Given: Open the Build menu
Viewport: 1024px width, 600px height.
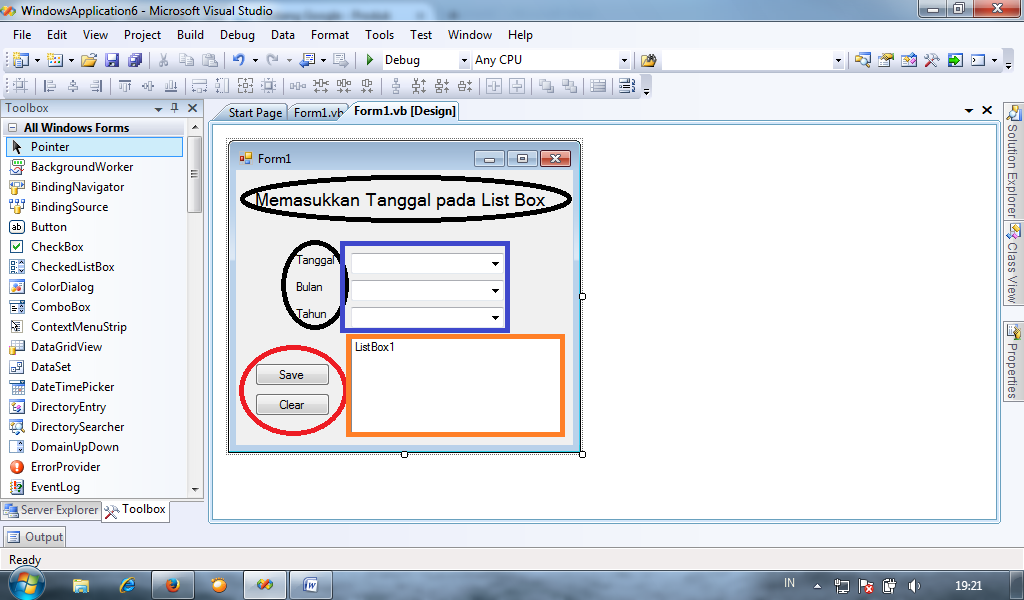Looking at the screenshot, I should 190,35.
